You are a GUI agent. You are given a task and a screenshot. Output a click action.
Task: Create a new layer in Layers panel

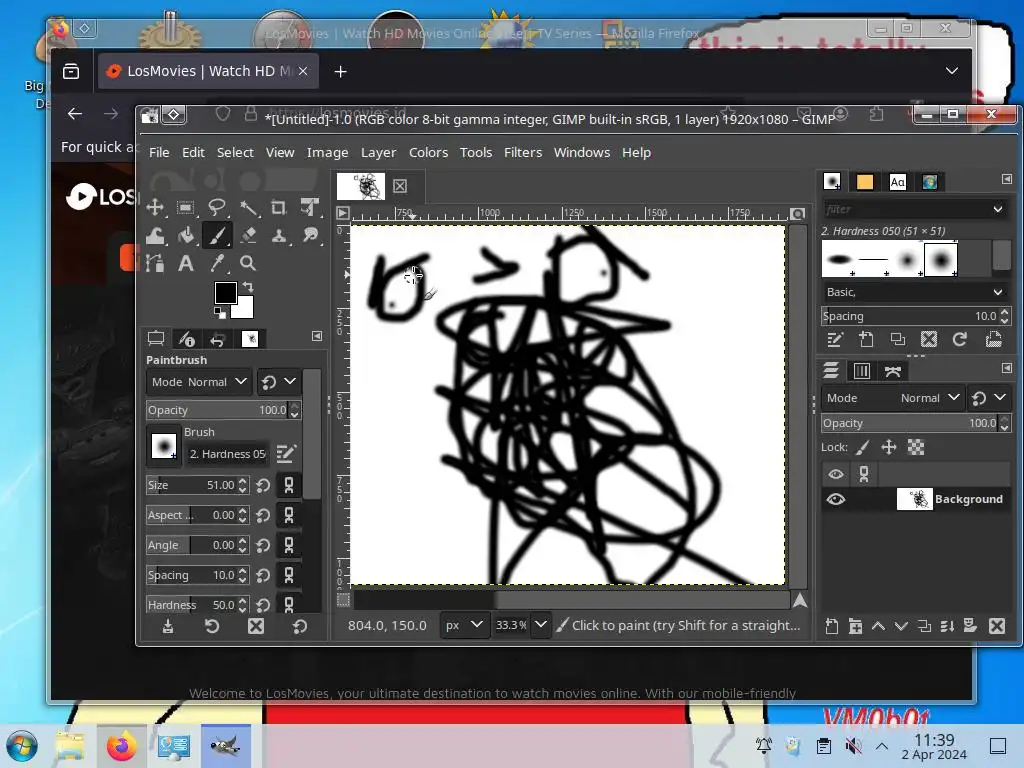832,626
